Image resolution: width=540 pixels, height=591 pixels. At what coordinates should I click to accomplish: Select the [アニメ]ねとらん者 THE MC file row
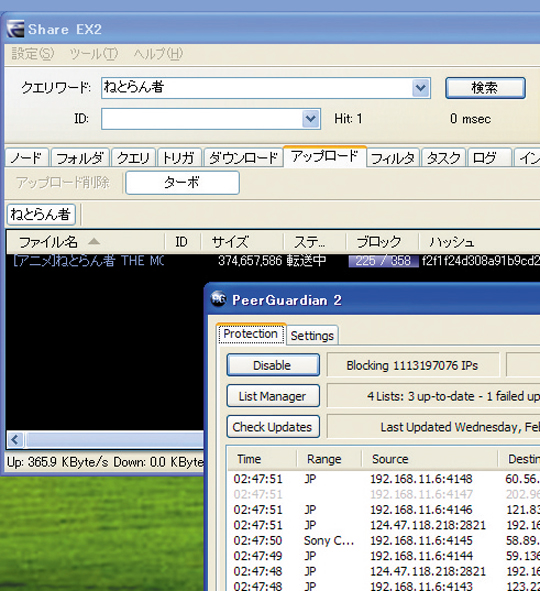(x=274, y=261)
